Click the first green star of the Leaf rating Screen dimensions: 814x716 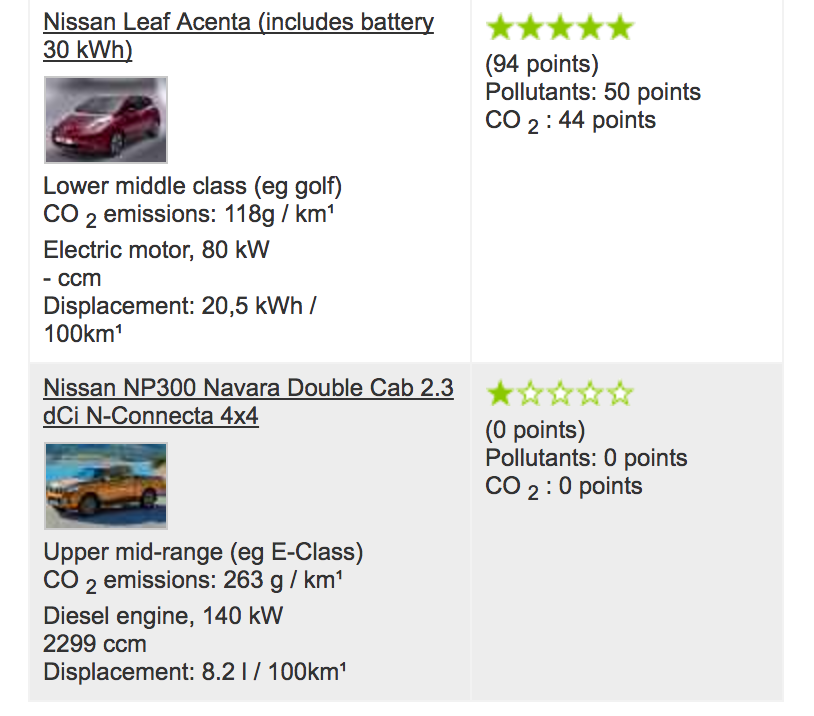tap(500, 27)
